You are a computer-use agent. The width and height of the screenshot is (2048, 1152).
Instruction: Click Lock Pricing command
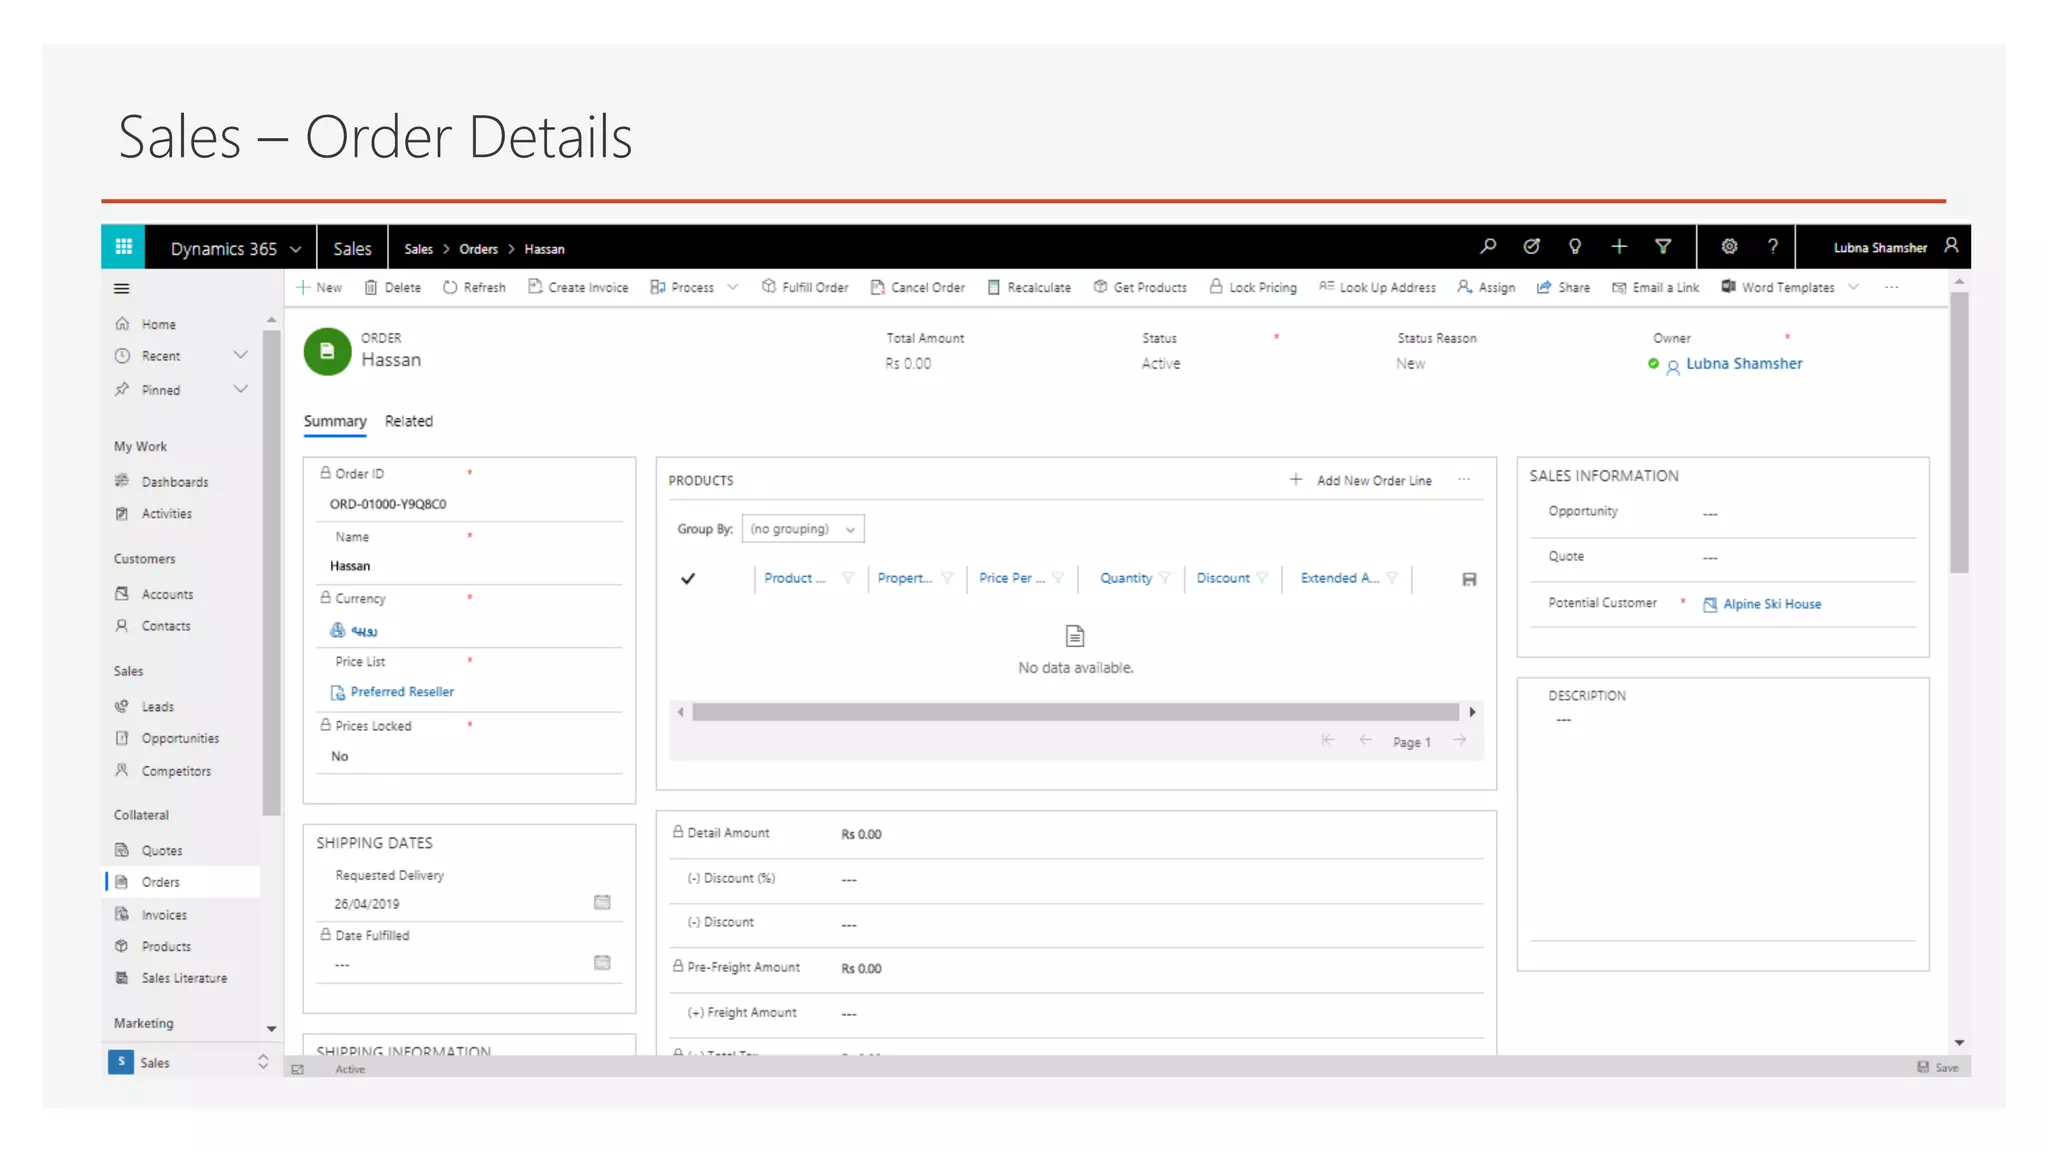[1253, 287]
